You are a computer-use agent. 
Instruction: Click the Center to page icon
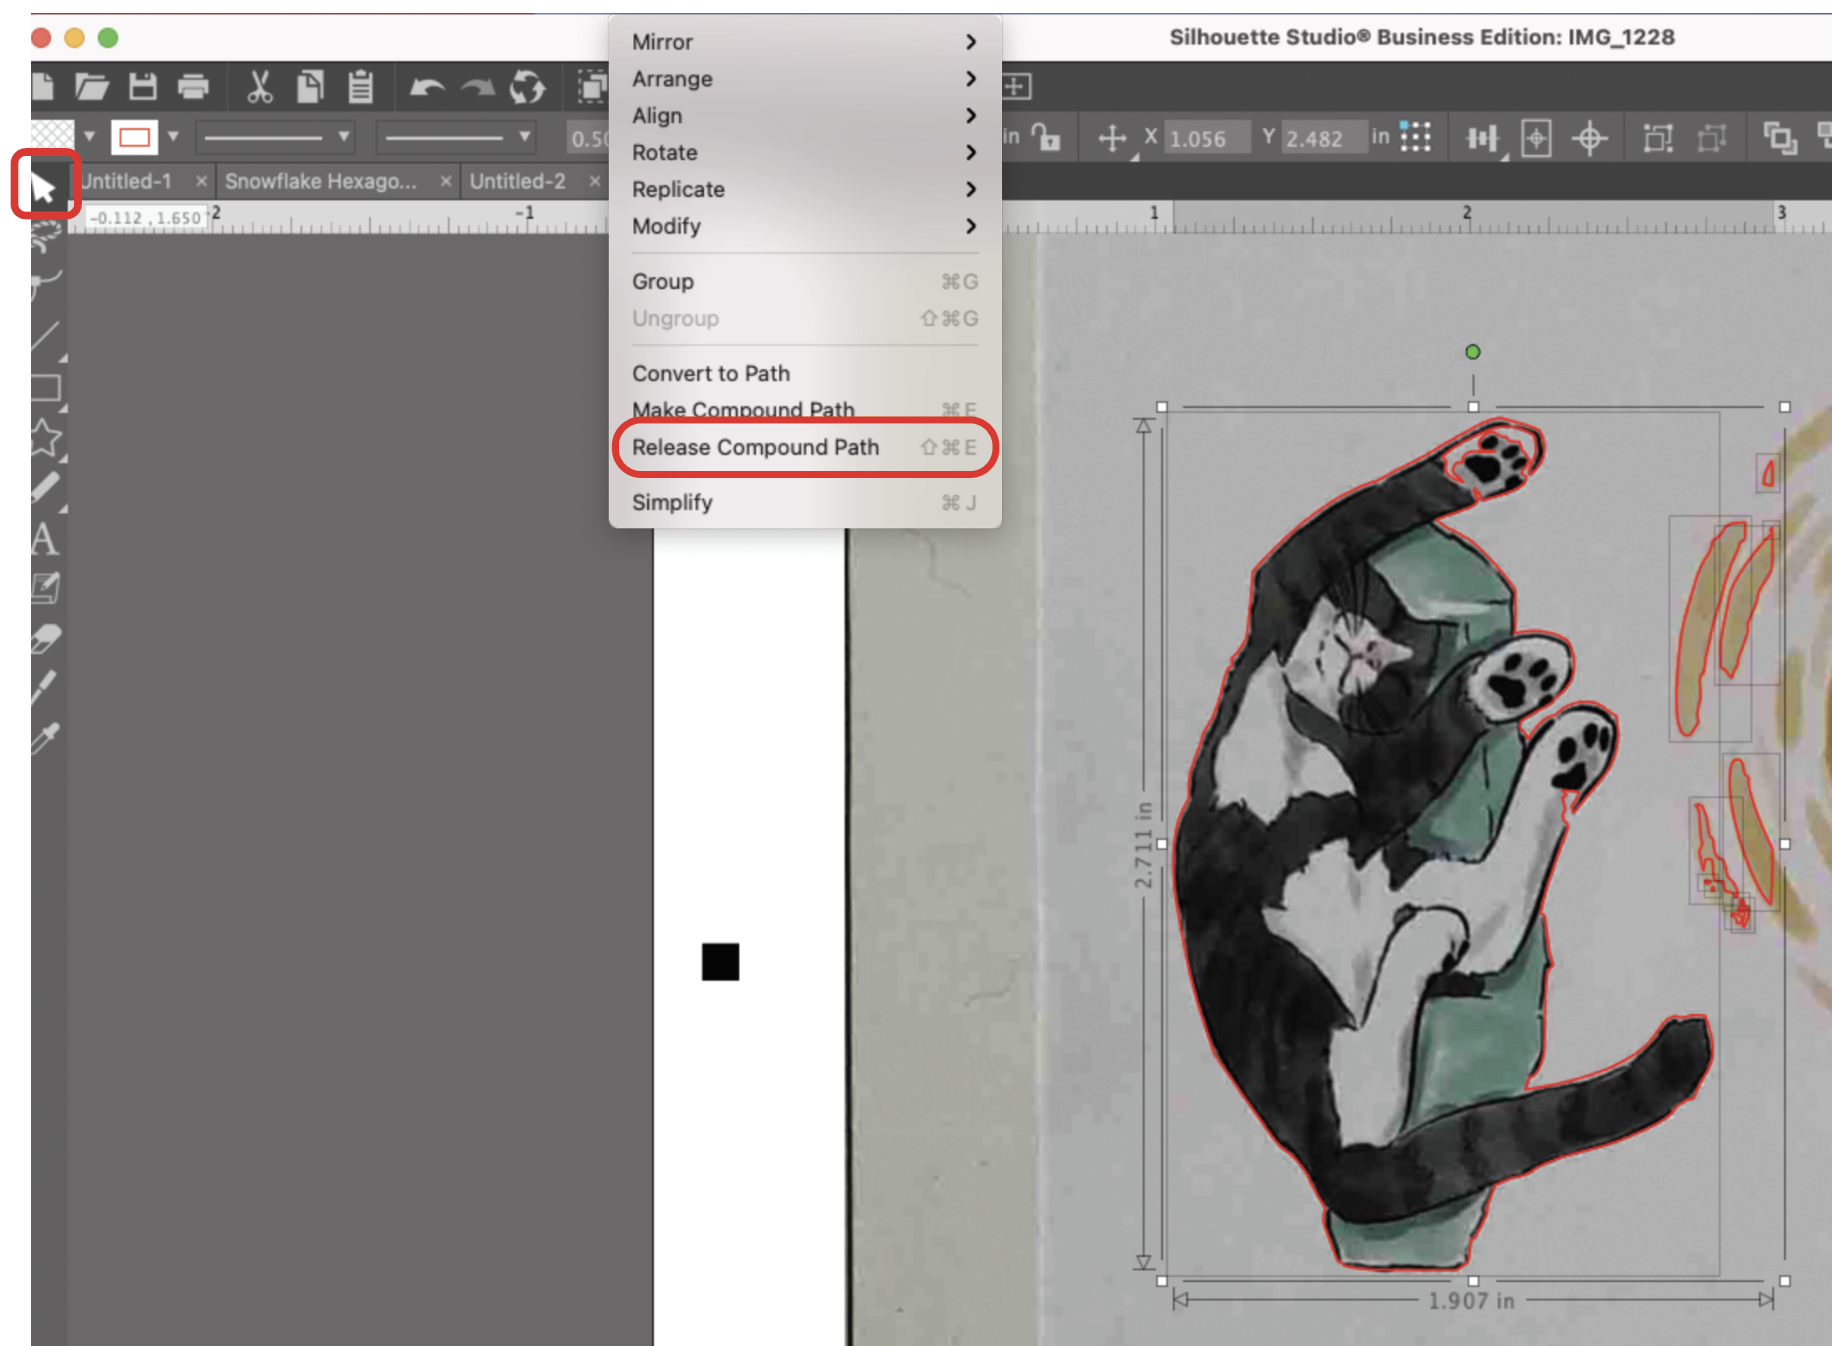point(1536,138)
